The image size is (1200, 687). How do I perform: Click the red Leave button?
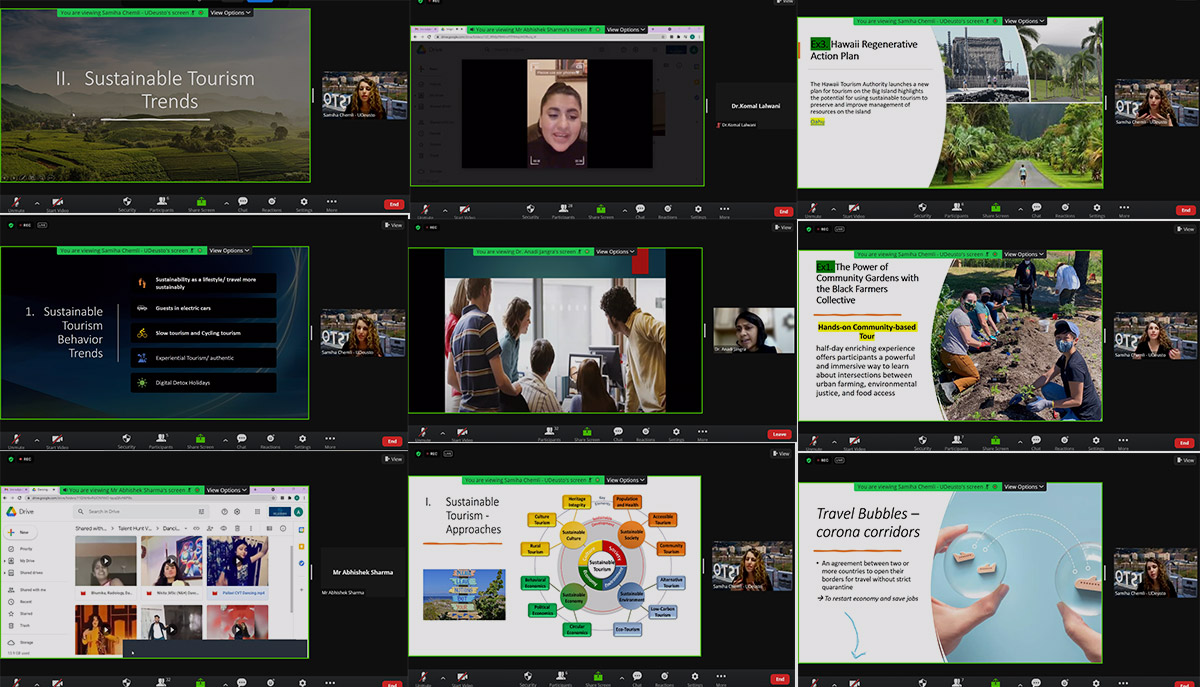(779, 435)
